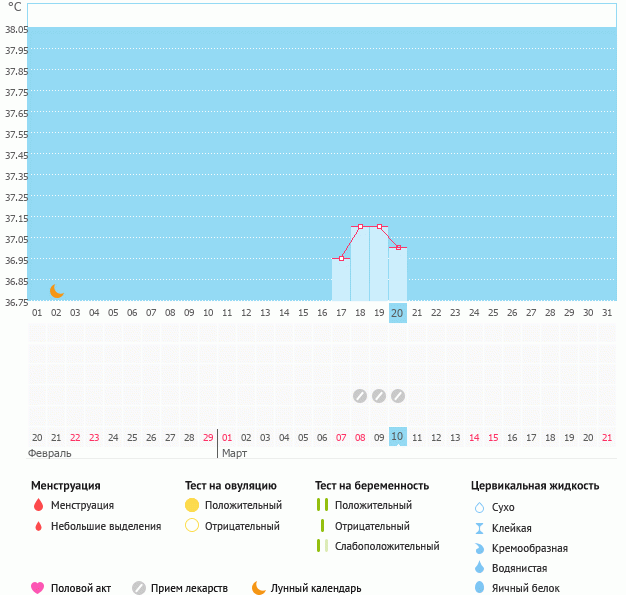The width and height of the screenshot is (626, 595).
Task: Click the pink heart icon in the legend
Action: tap(38, 588)
